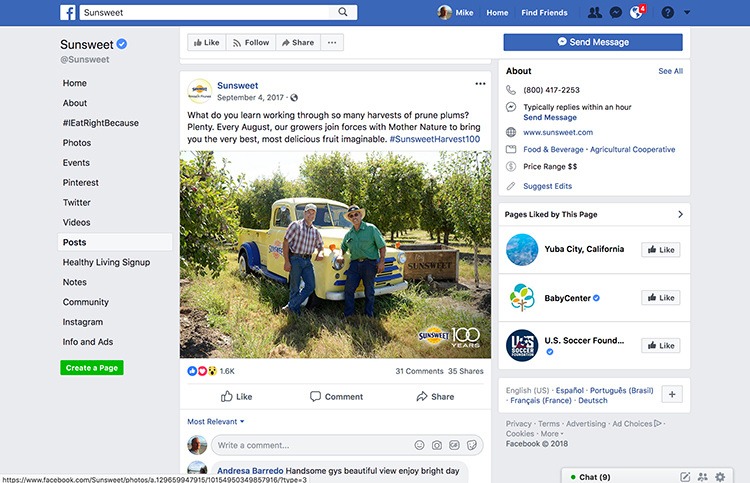
Task: Insert an emoji in the comment box
Action: pyautogui.click(x=419, y=445)
